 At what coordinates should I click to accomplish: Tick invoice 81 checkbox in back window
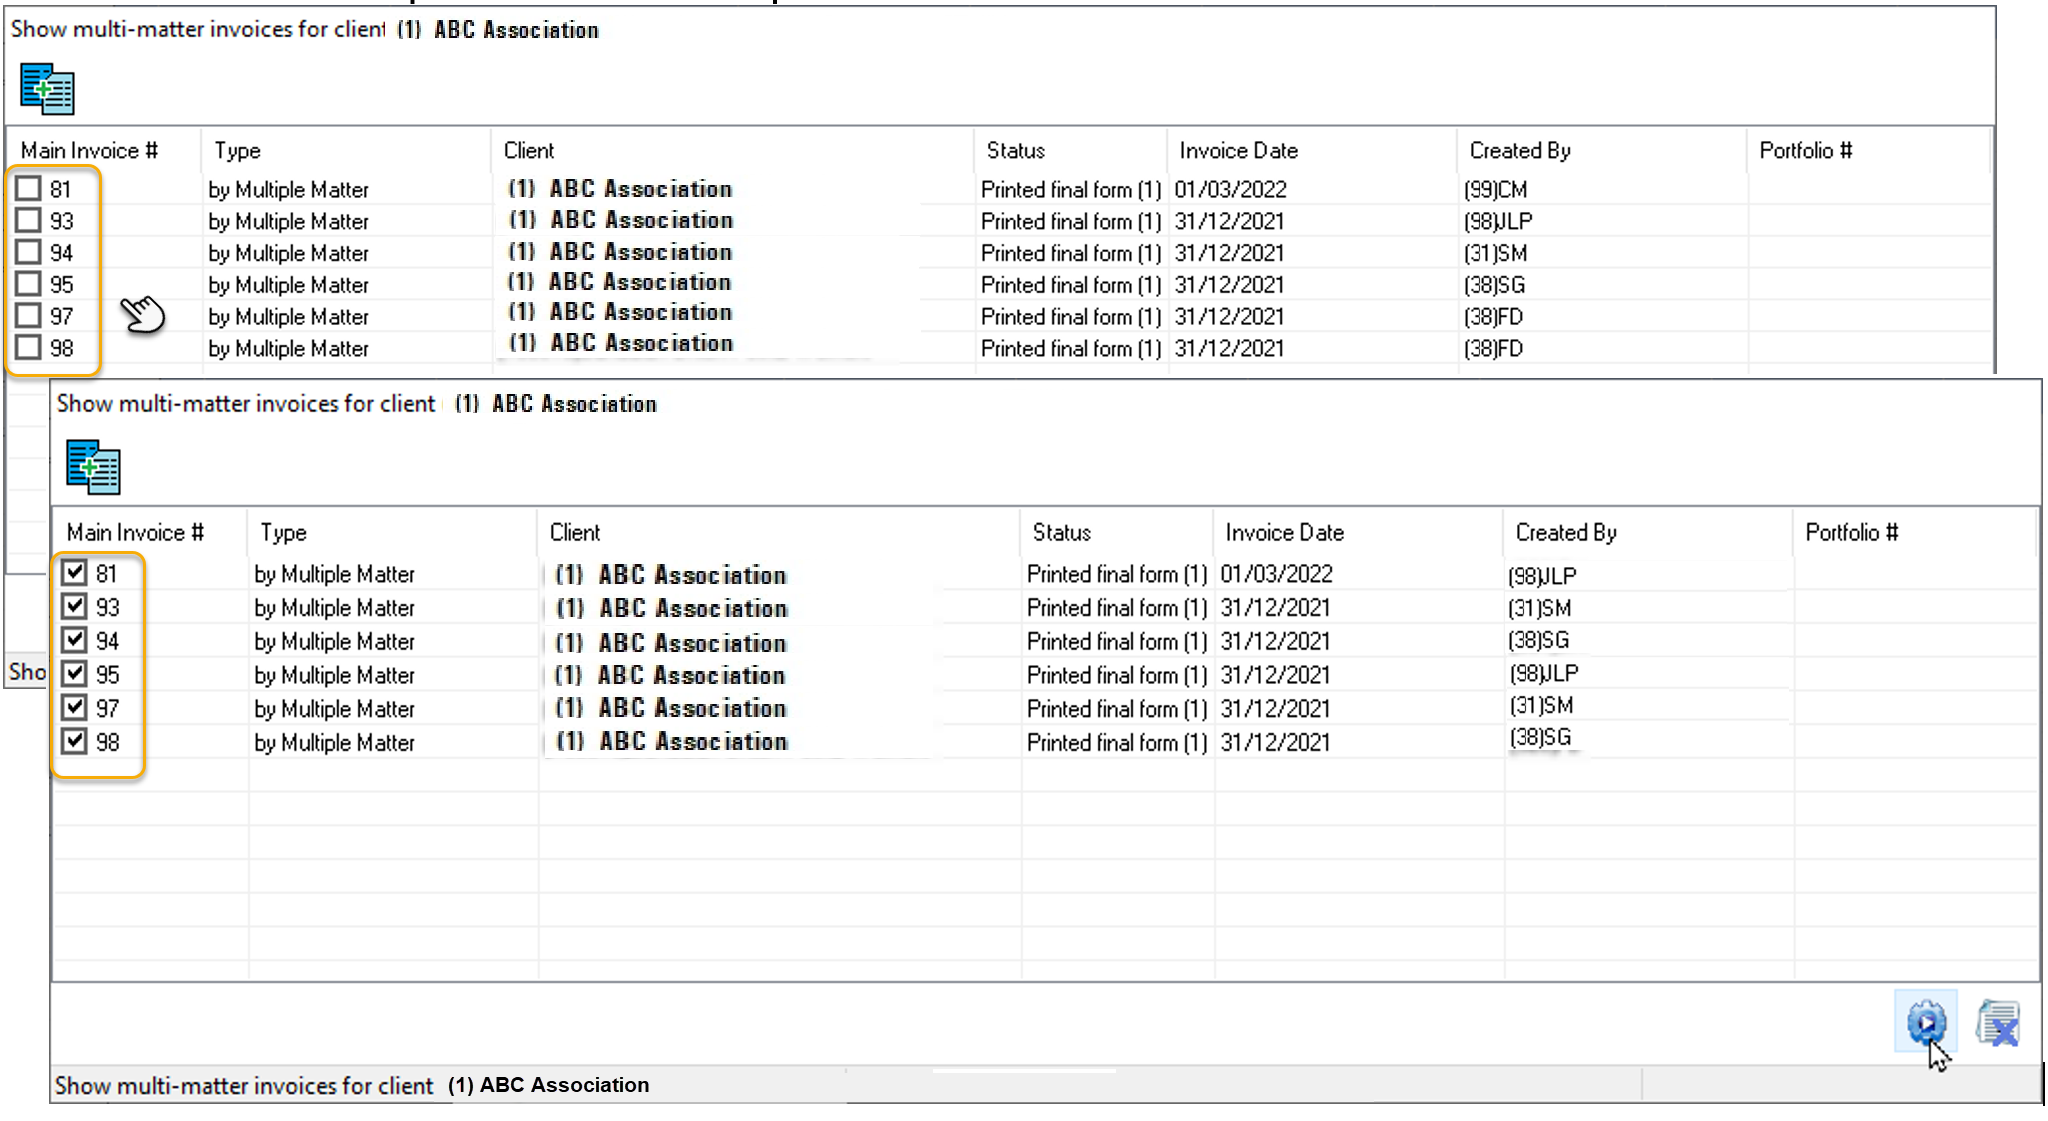tap(28, 188)
